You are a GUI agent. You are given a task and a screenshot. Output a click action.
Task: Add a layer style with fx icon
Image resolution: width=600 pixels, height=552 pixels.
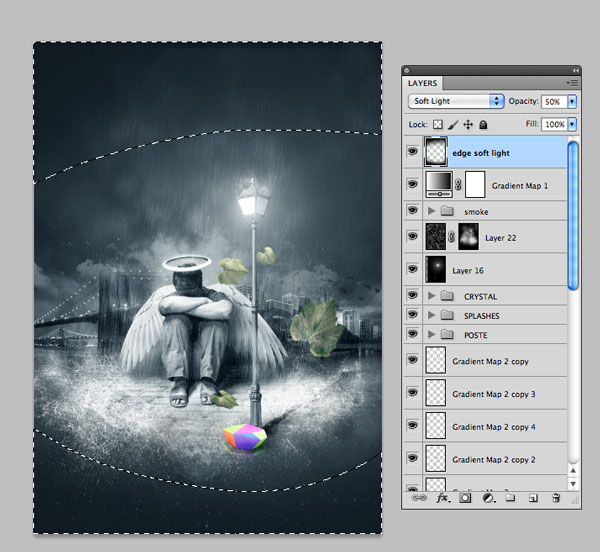point(443,497)
